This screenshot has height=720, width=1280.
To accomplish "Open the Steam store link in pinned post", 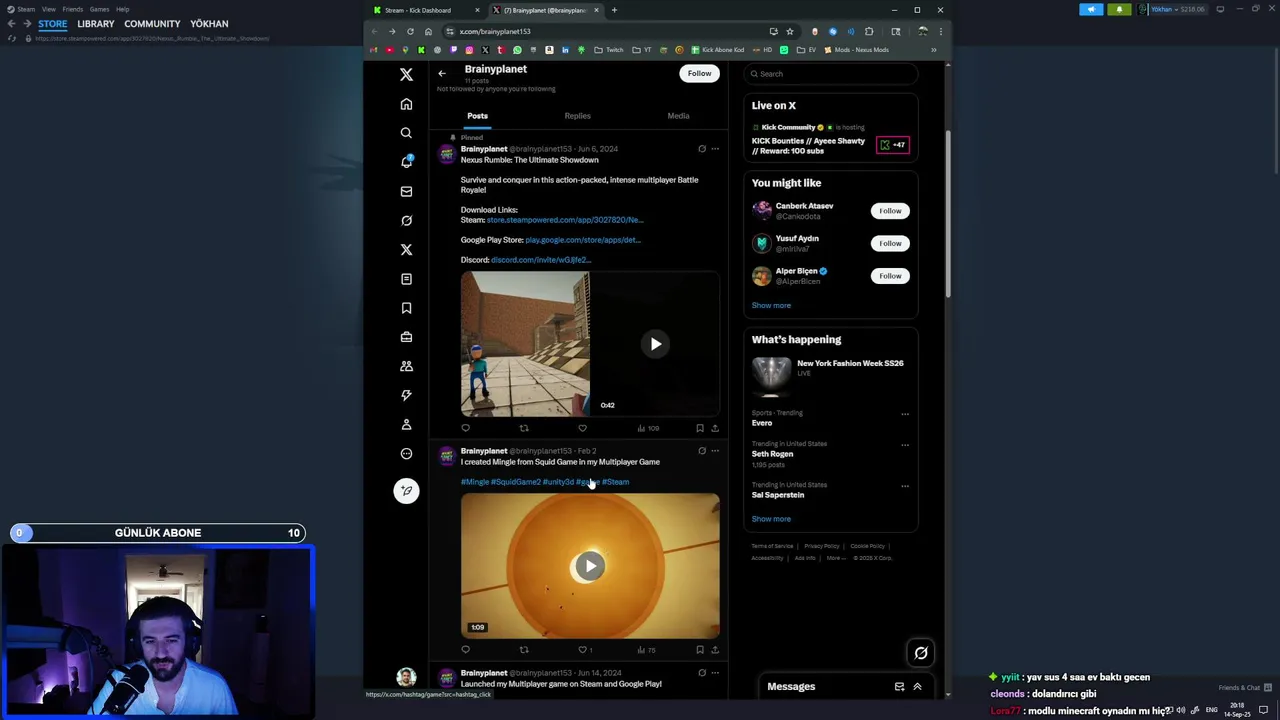I will (565, 220).
